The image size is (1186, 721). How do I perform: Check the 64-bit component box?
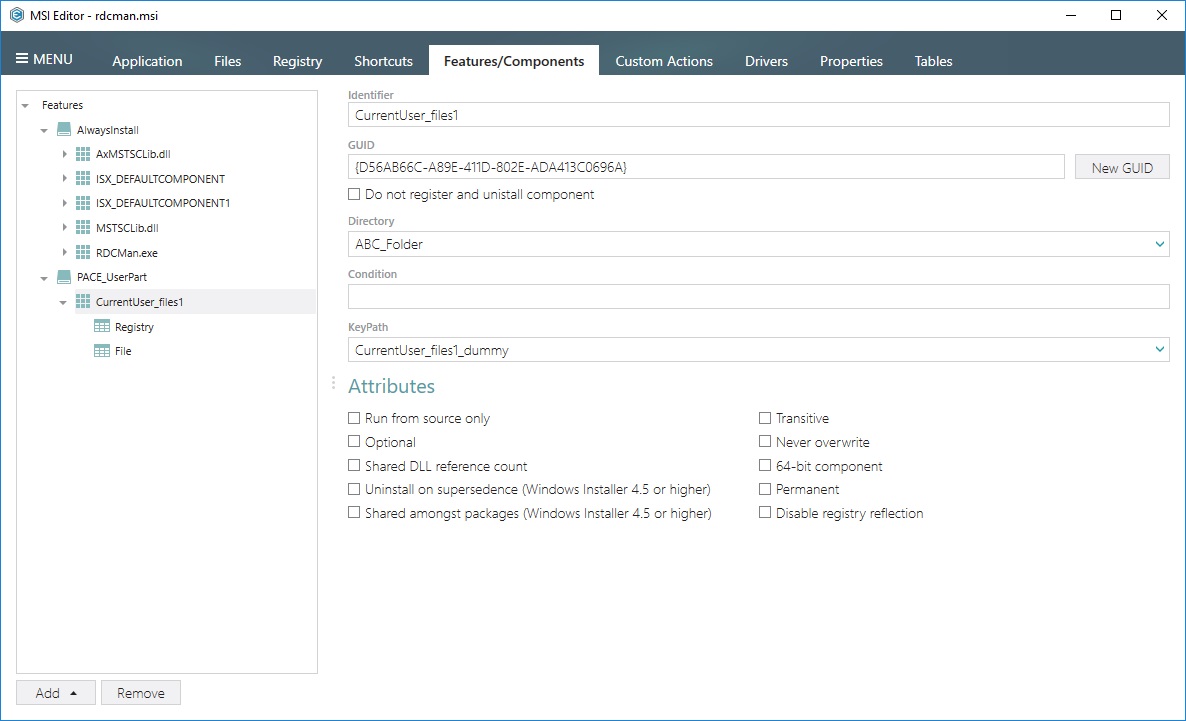point(765,466)
